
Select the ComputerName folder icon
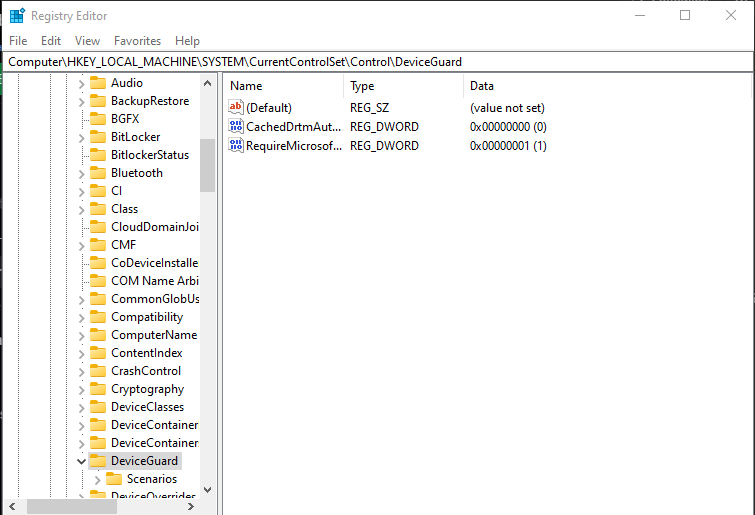point(98,335)
